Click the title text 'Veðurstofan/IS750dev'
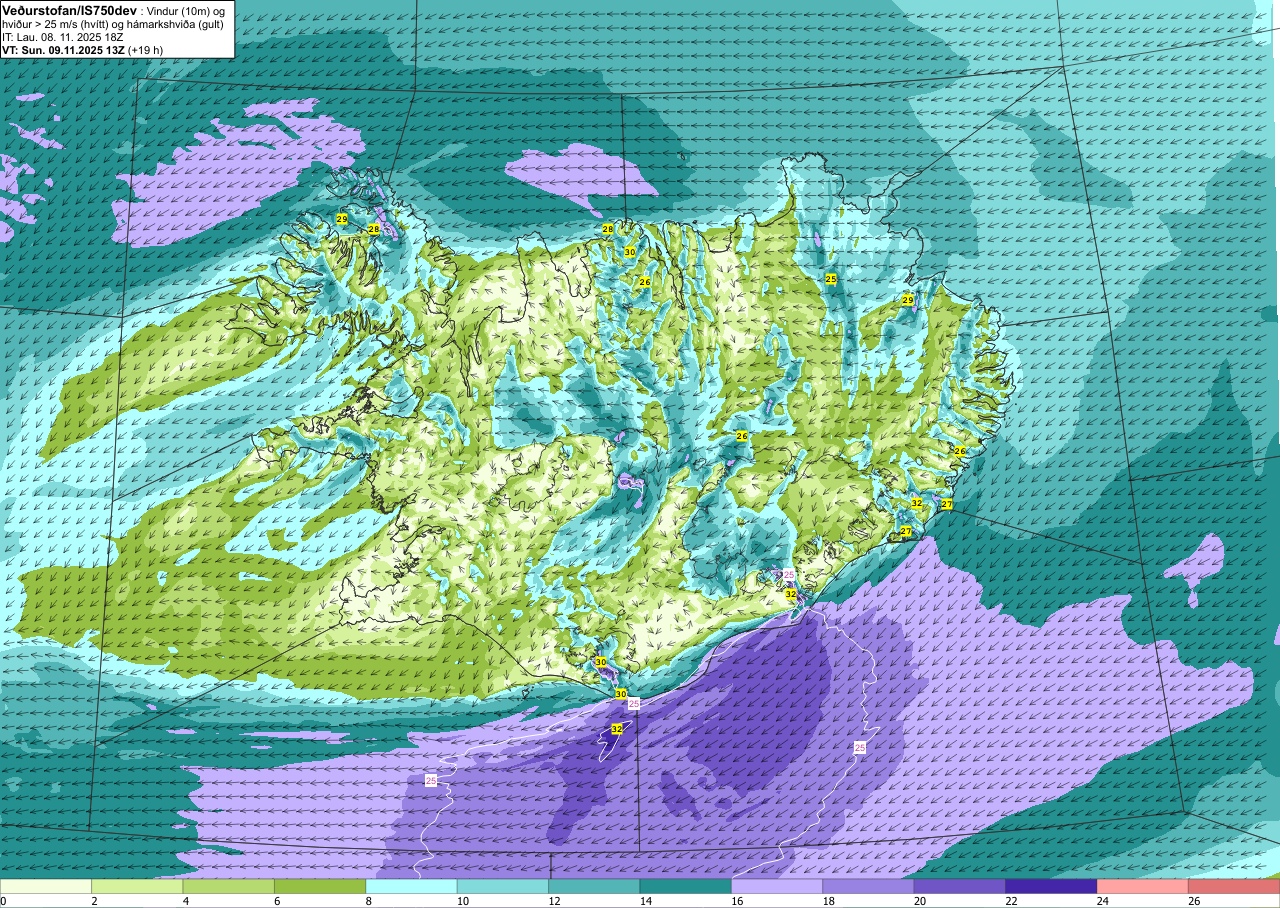The width and height of the screenshot is (1280, 908). pyautogui.click(x=69, y=10)
